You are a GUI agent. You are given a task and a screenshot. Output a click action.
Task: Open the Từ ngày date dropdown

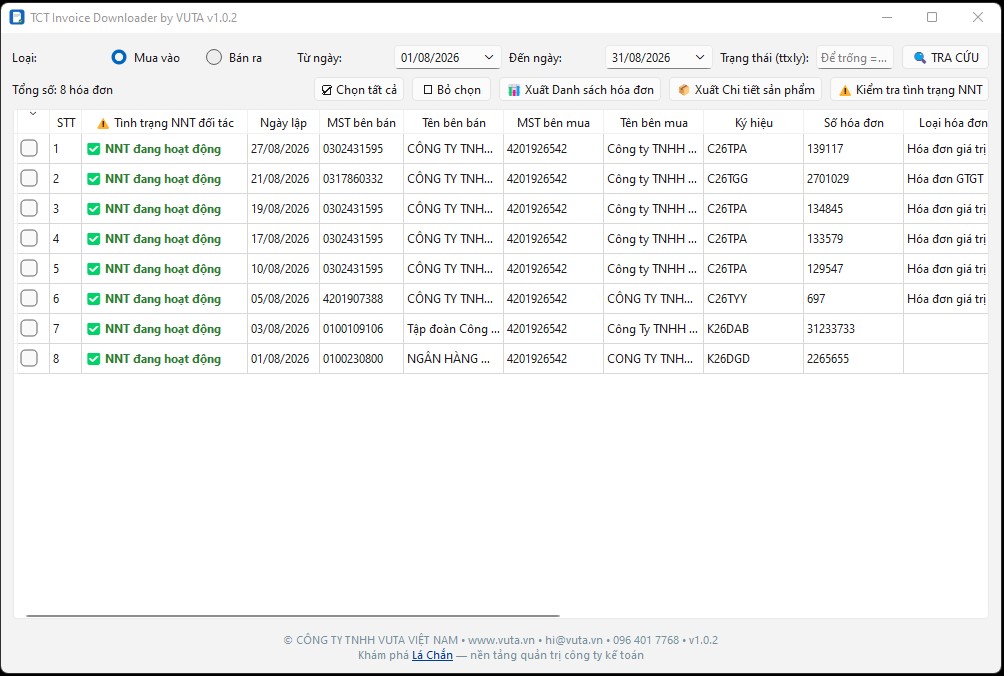point(489,58)
